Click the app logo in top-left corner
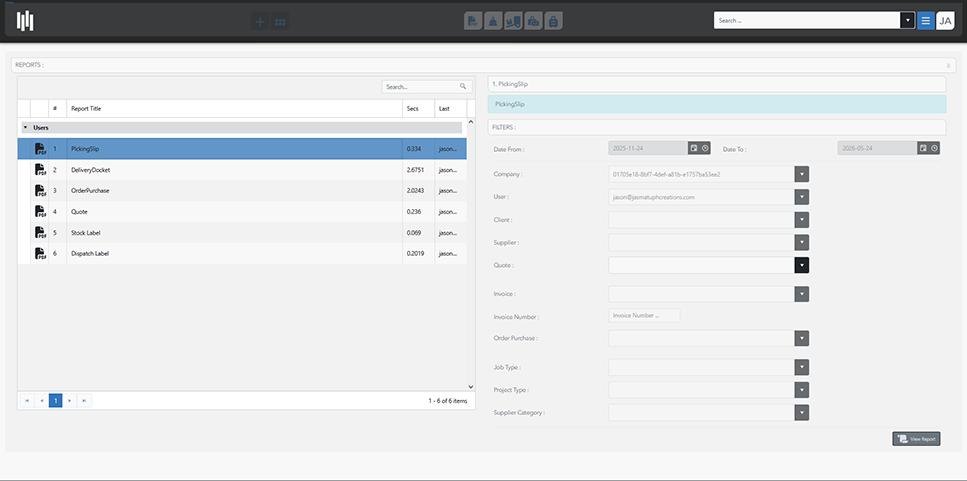This screenshot has width=967, height=481. click(25, 20)
